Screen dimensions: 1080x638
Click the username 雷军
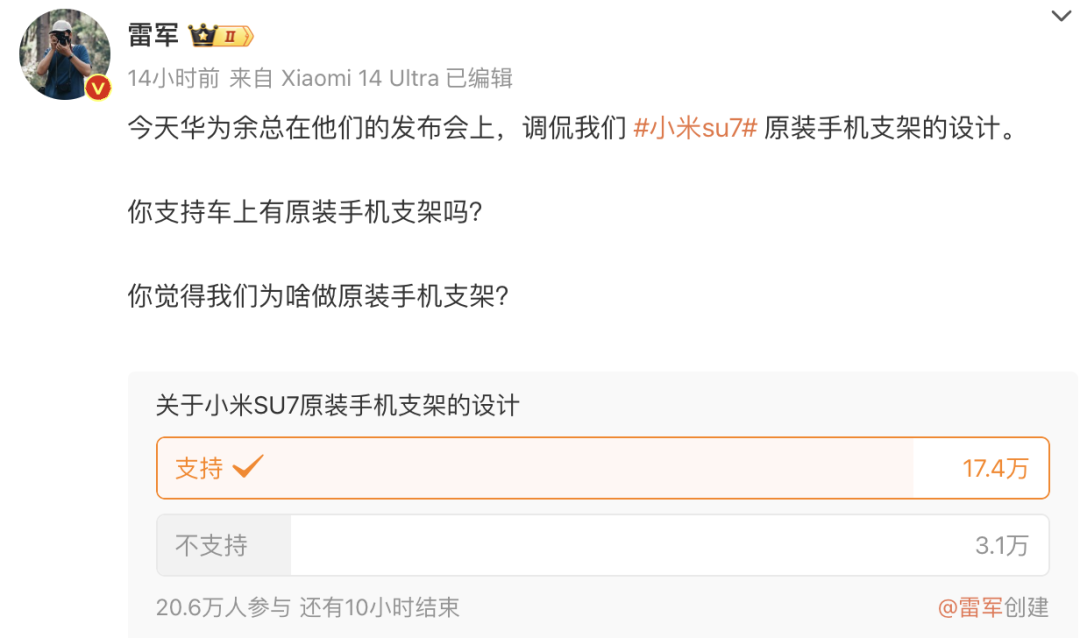tap(154, 33)
